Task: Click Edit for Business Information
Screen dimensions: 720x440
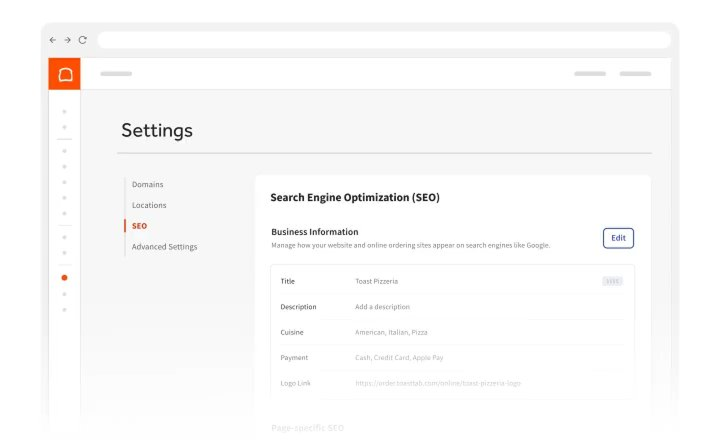Action: [x=618, y=238]
